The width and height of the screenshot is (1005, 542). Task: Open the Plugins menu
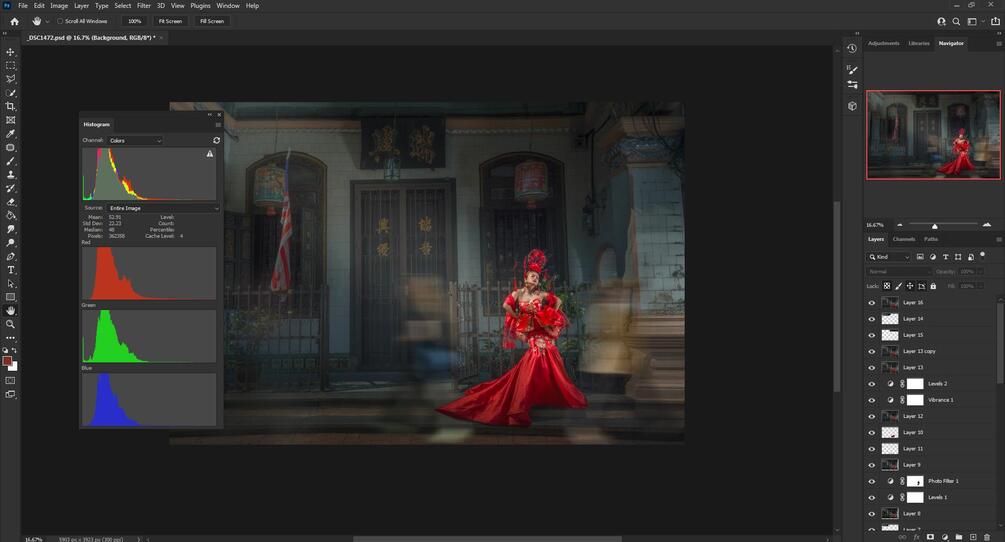tap(200, 6)
